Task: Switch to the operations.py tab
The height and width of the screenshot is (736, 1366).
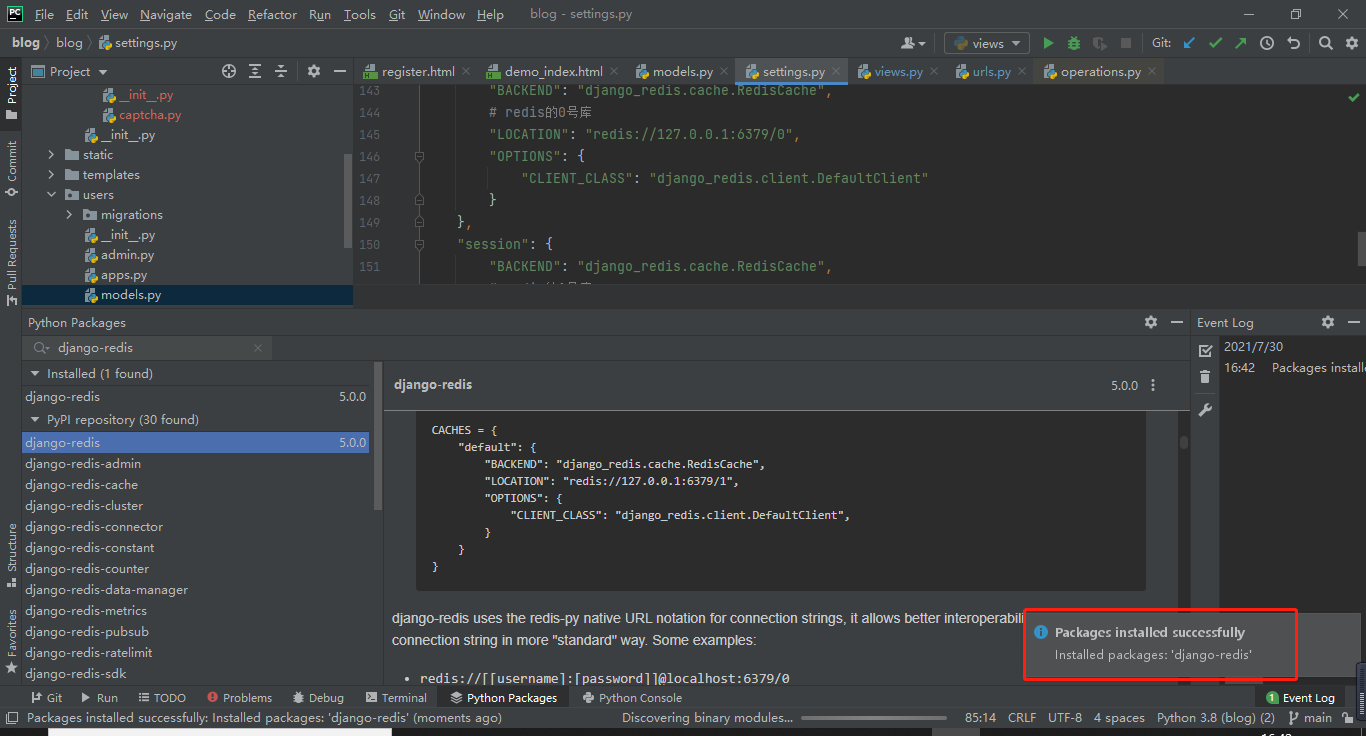Action: click(1100, 72)
